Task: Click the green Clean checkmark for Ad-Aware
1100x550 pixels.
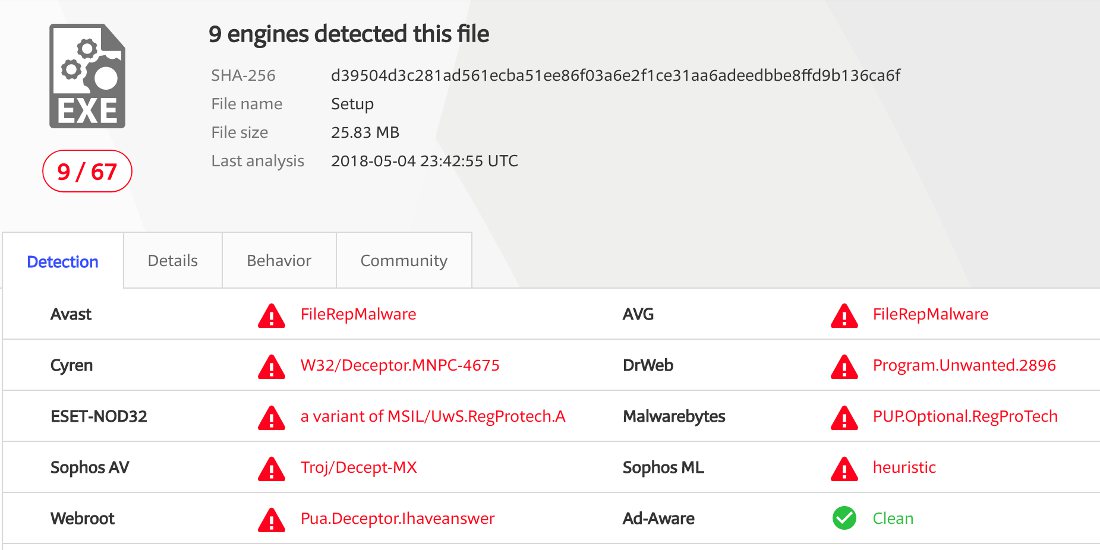Action: click(x=844, y=518)
